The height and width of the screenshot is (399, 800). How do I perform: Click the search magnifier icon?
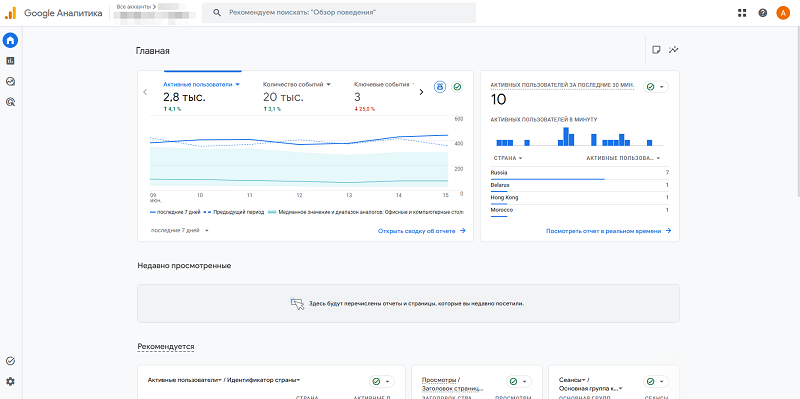pos(217,13)
